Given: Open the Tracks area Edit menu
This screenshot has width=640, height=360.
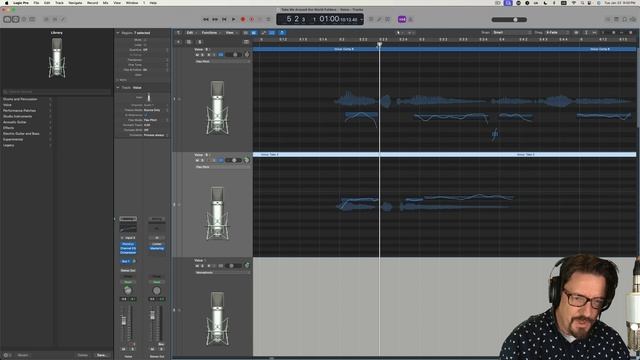Looking at the screenshot, I should [191, 33].
